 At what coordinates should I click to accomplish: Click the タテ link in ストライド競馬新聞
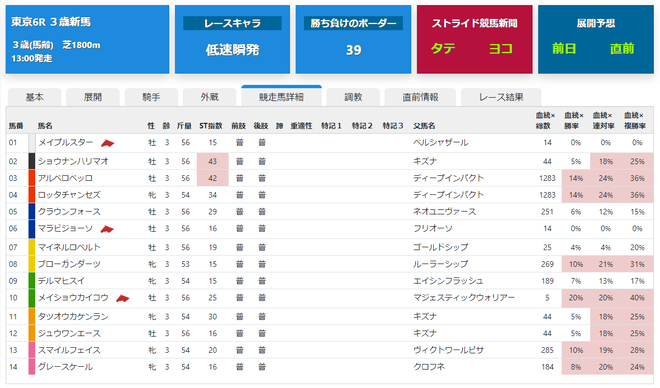[x=443, y=49]
